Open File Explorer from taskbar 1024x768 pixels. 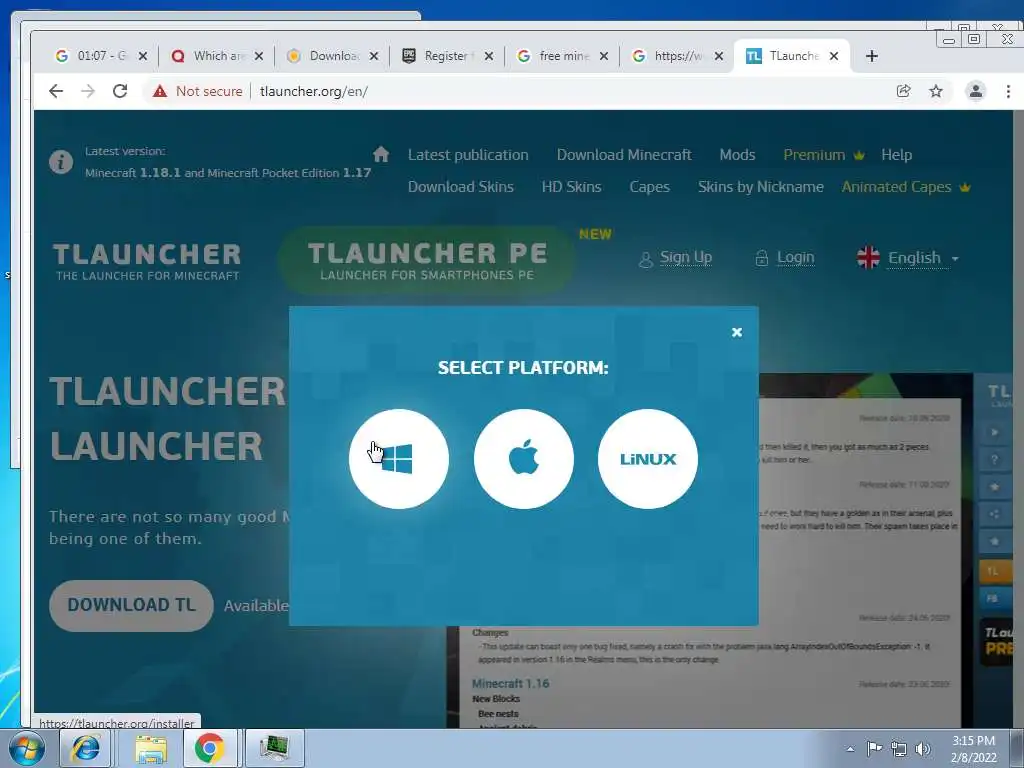pos(150,748)
